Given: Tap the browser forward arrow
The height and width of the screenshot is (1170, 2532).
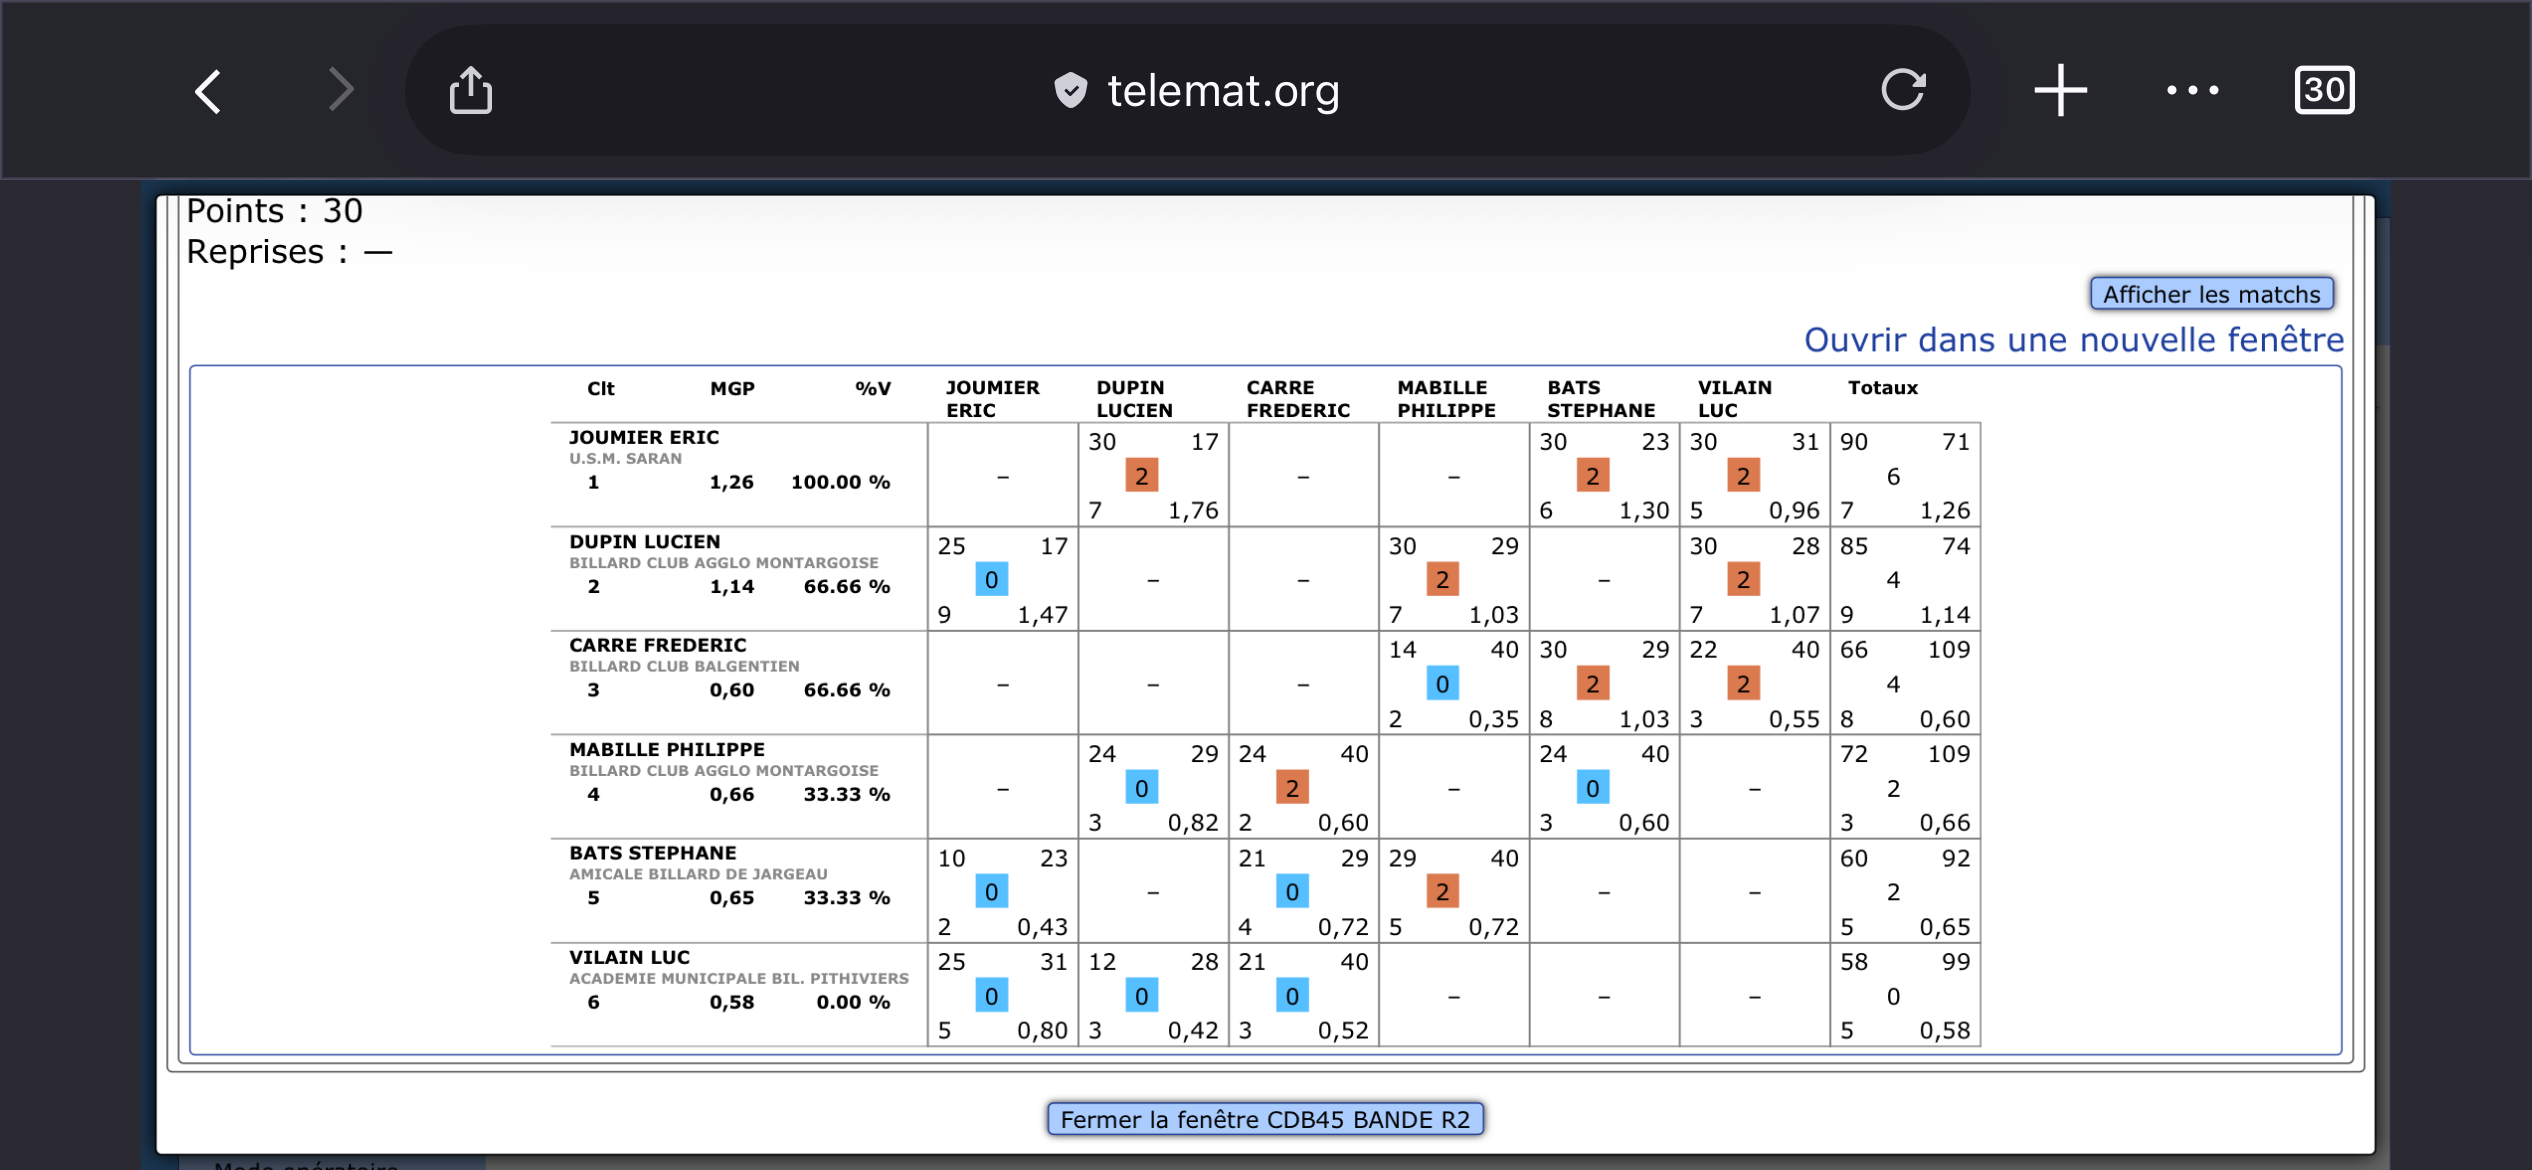Looking at the screenshot, I should pos(341,90).
